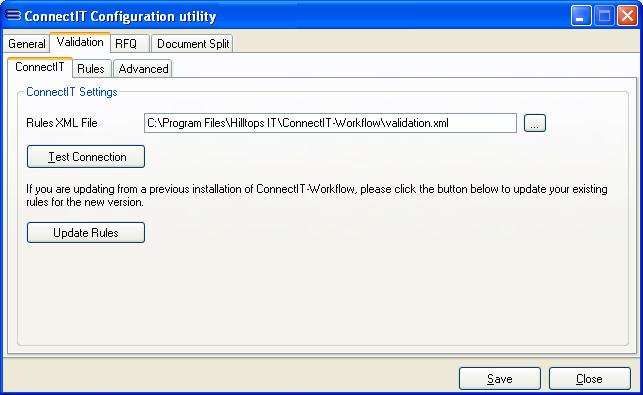643x395 pixels.
Task: Open the General tab
Action: [27, 43]
